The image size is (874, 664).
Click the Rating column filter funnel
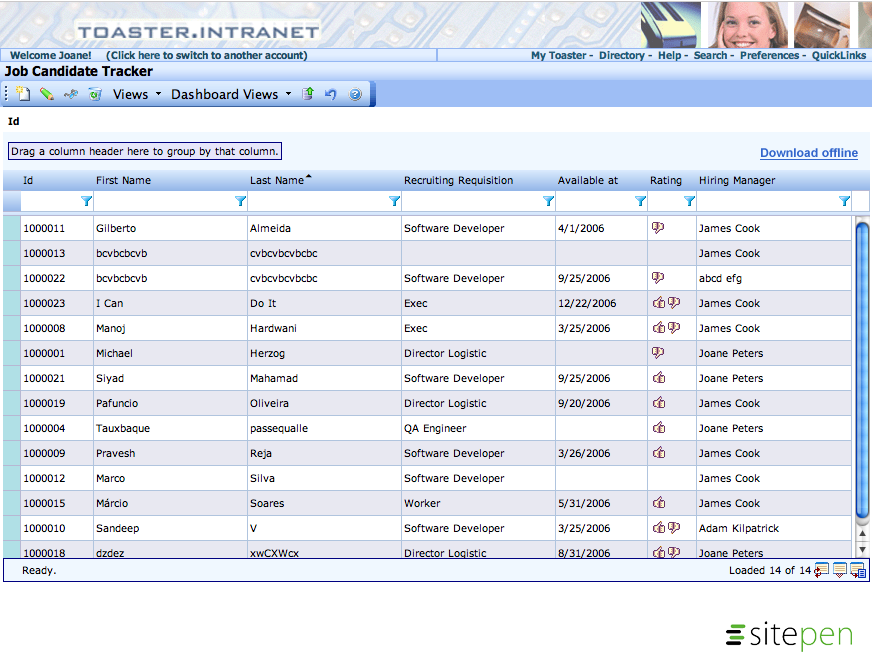tap(690, 201)
